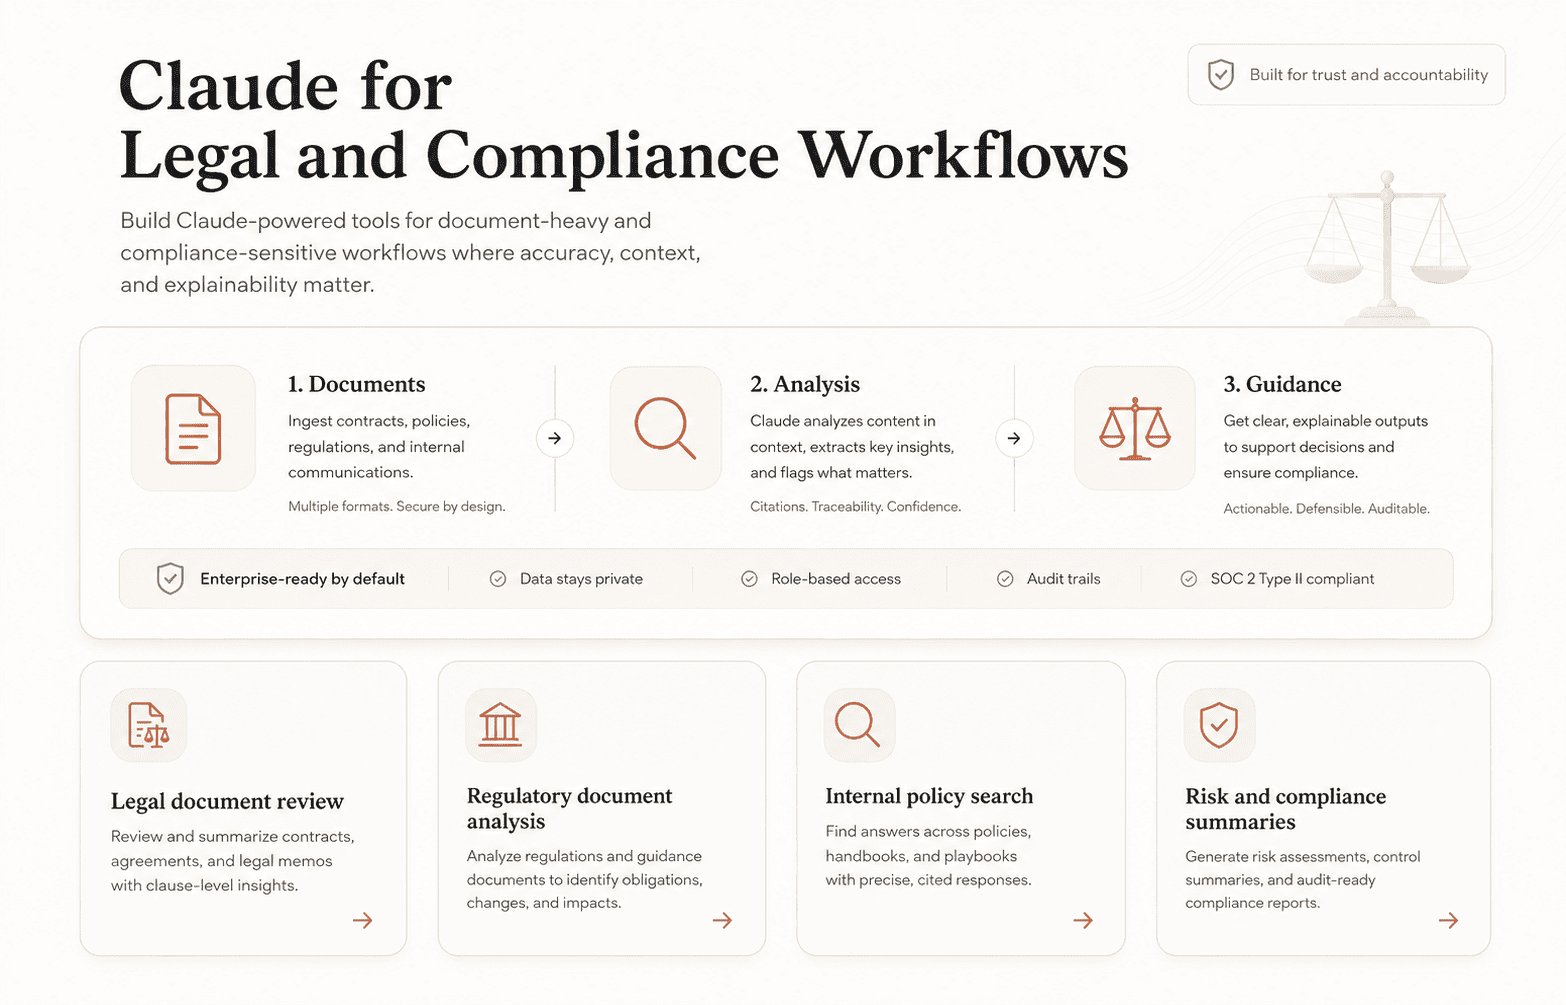Click 'Ingest contracts, policies' description text
This screenshot has width=1566, height=1005.
(378, 447)
